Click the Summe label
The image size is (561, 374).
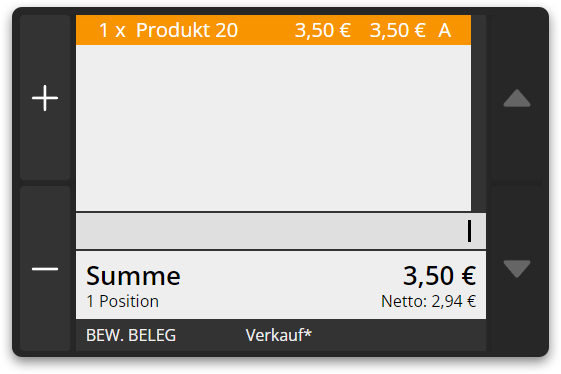point(133,276)
